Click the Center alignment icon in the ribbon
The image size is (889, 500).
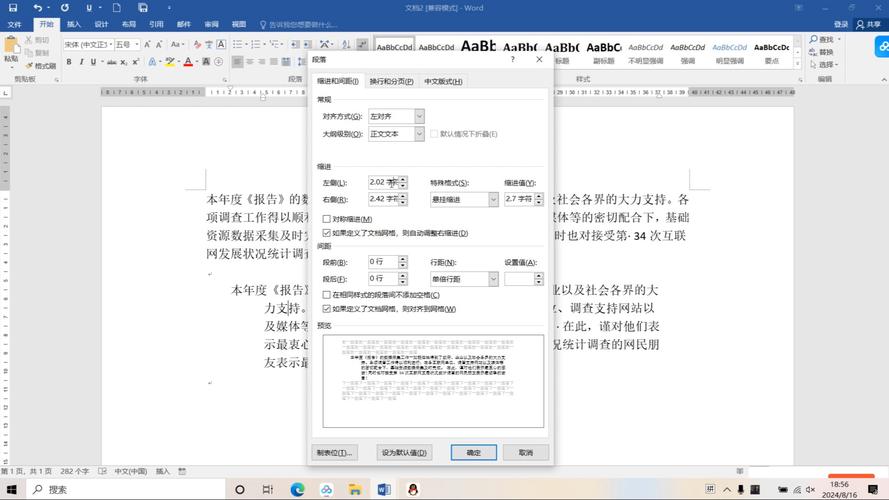(x=249, y=62)
